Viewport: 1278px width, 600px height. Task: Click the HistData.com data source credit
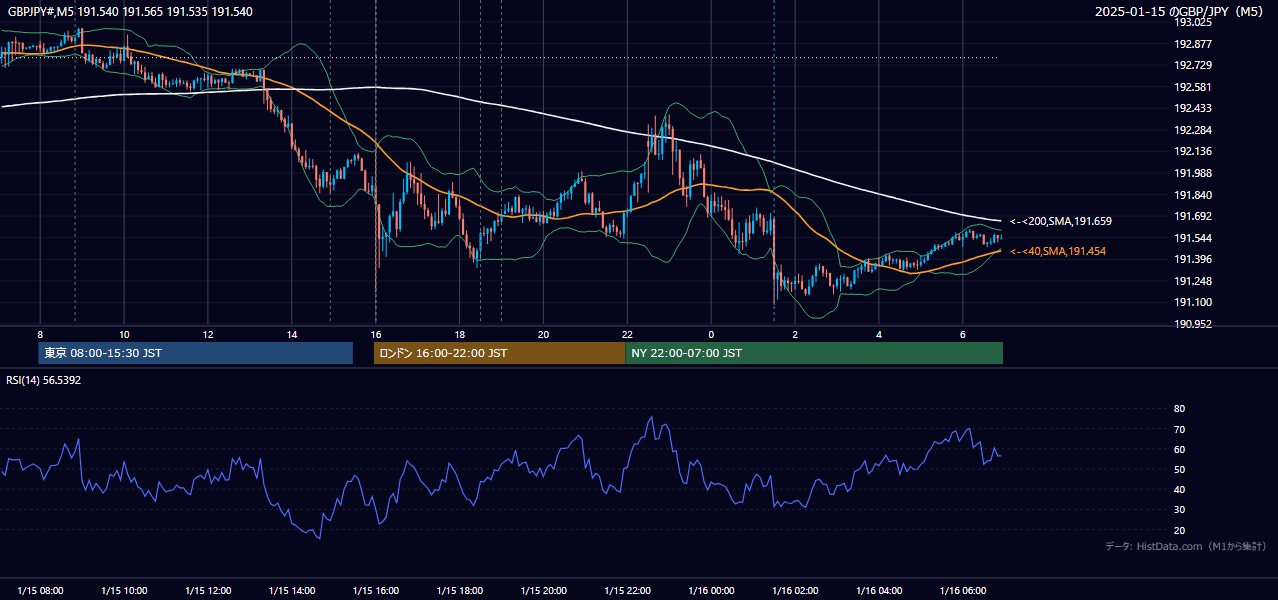1186,546
